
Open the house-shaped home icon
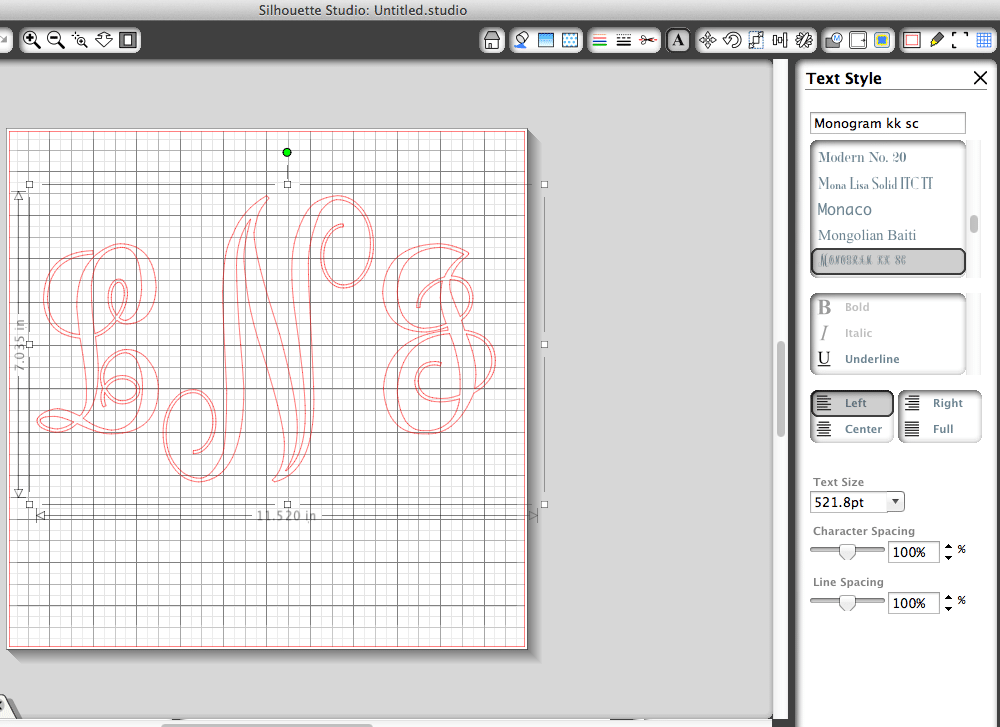click(x=492, y=41)
